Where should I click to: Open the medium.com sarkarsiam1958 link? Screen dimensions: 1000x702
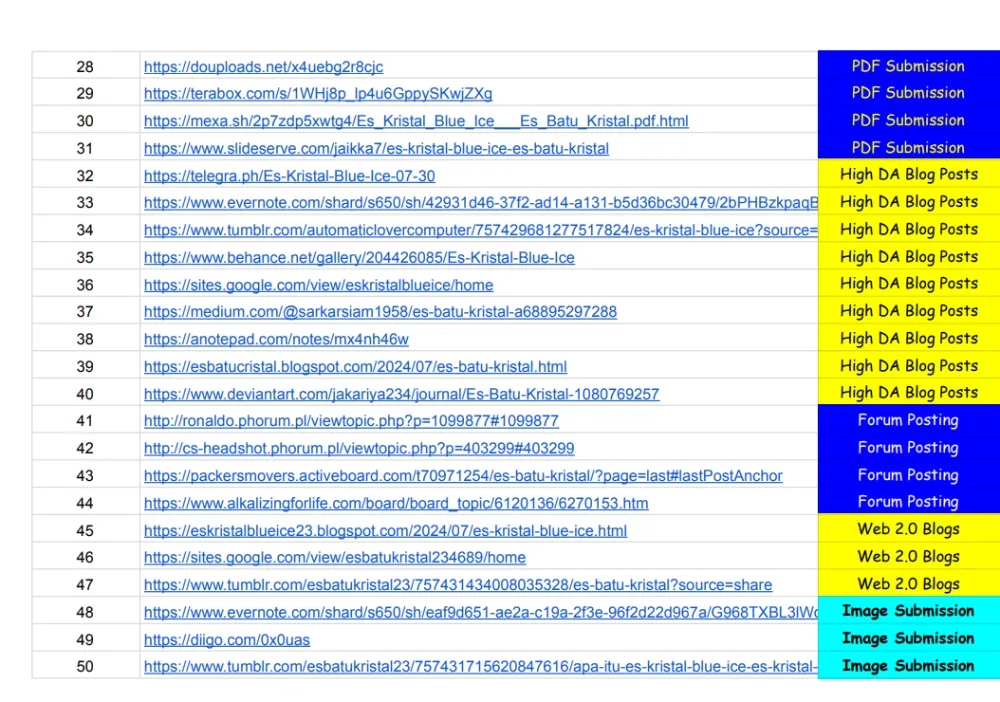coord(380,312)
